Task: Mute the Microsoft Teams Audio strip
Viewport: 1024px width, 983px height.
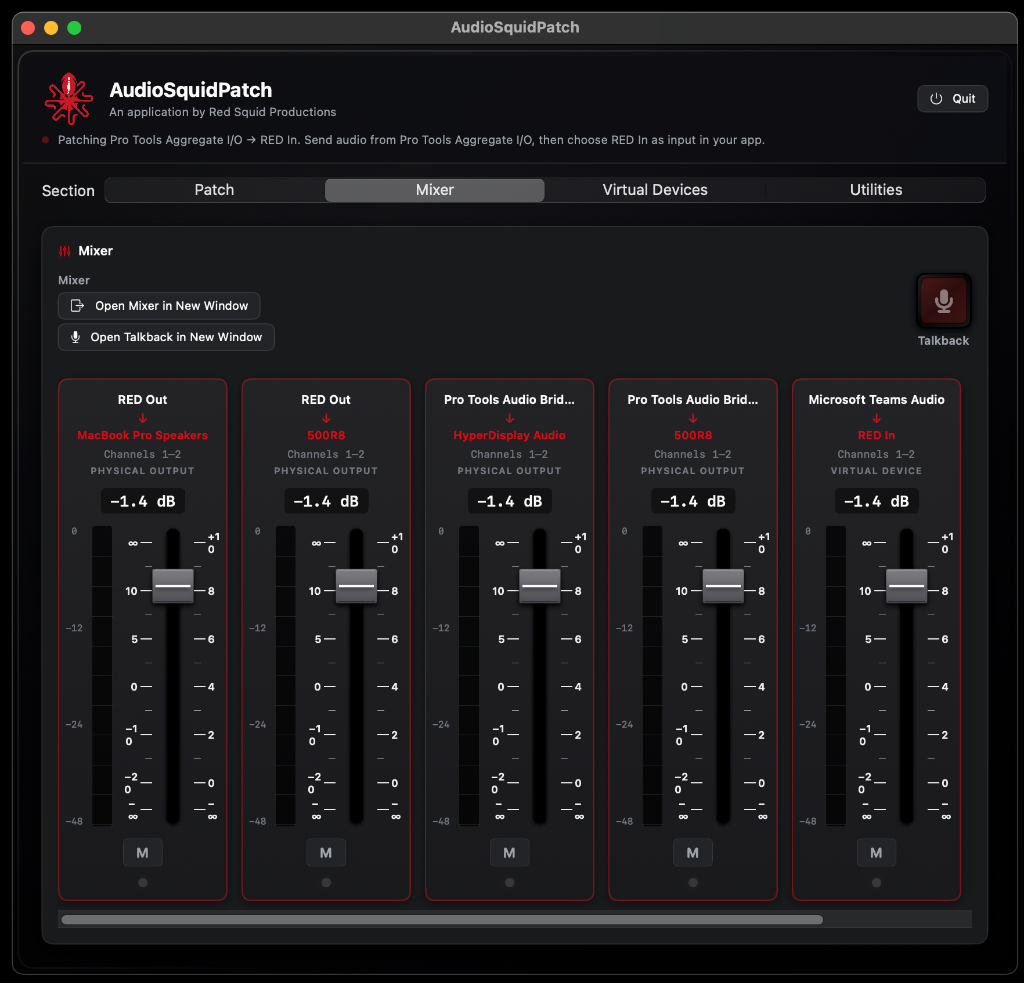Action: tap(876, 852)
